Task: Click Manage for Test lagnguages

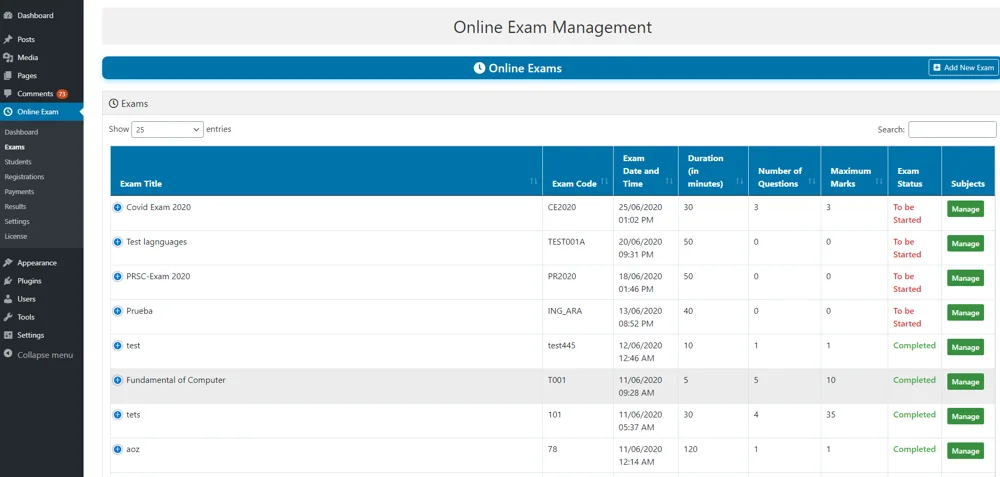Action: [x=965, y=244]
